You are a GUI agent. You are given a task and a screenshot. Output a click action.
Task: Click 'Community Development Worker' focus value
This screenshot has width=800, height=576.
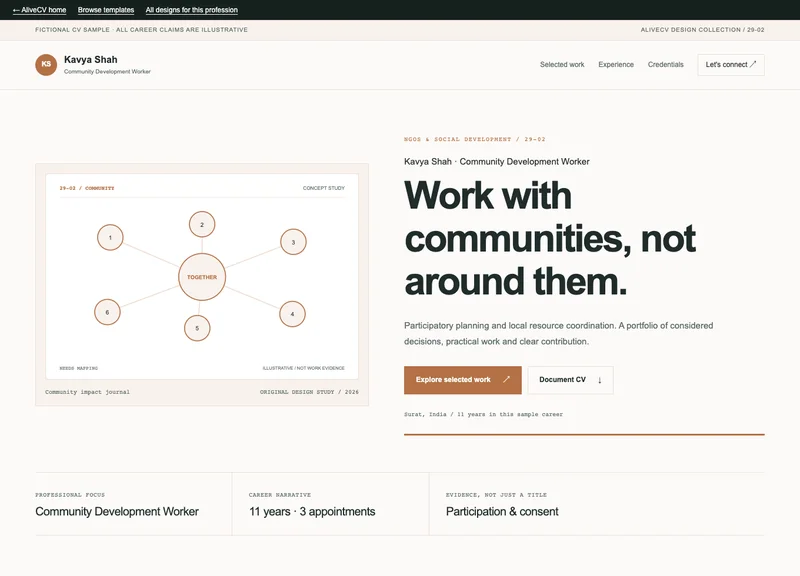click(x=117, y=511)
